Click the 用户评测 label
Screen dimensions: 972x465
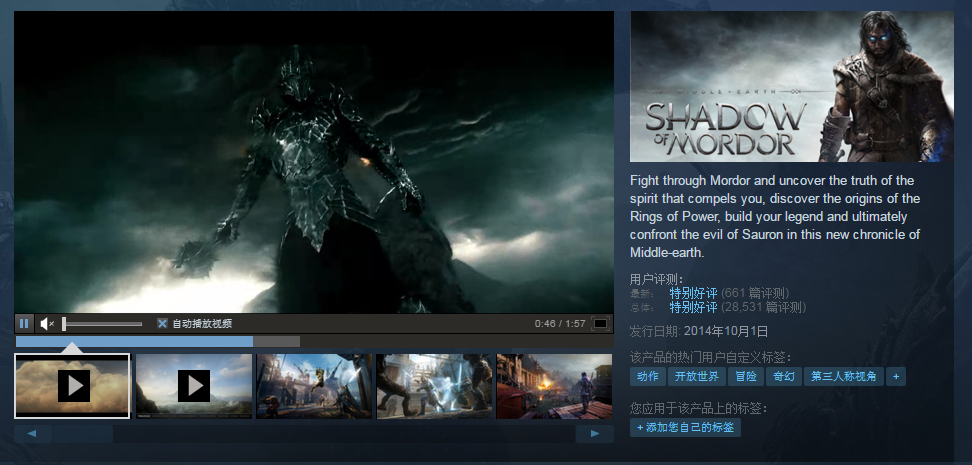click(656, 280)
